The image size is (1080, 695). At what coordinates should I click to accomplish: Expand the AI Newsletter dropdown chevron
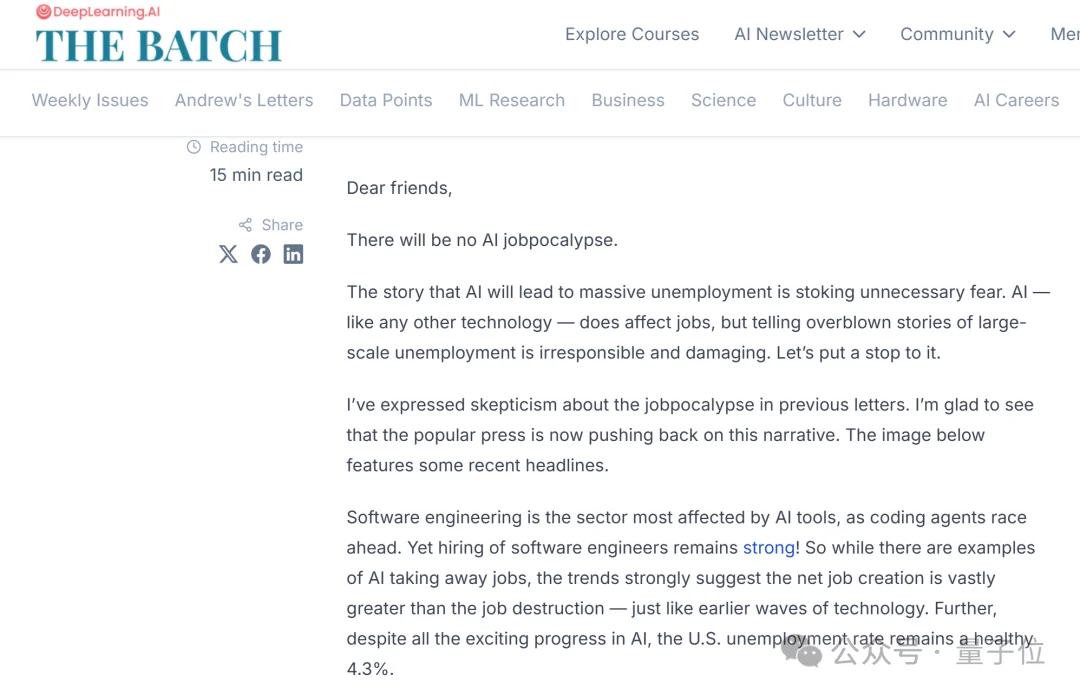click(x=859, y=34)
